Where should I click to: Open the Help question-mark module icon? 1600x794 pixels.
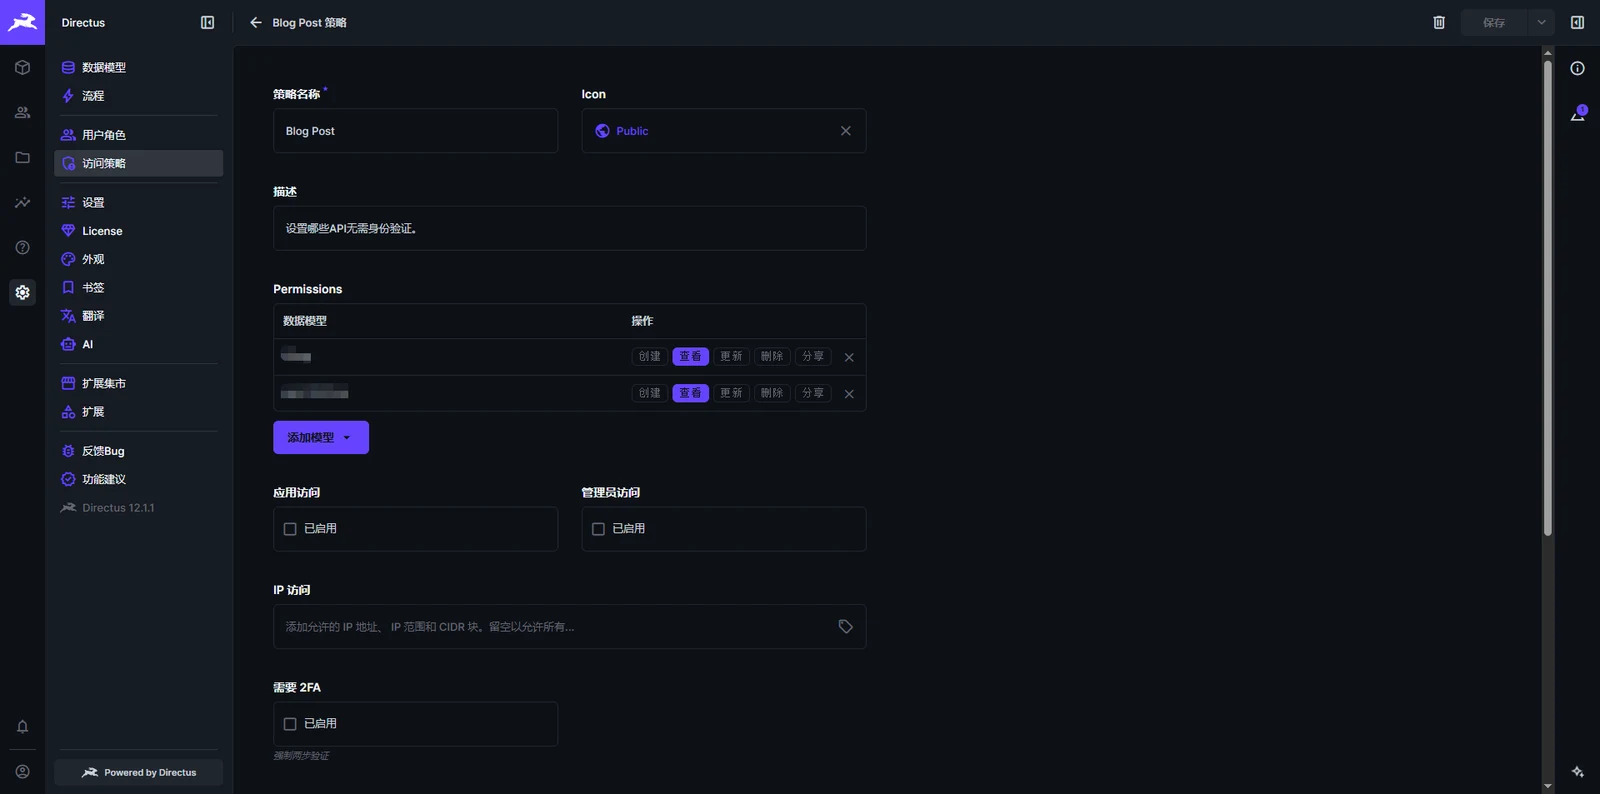(x=22, y=248)
